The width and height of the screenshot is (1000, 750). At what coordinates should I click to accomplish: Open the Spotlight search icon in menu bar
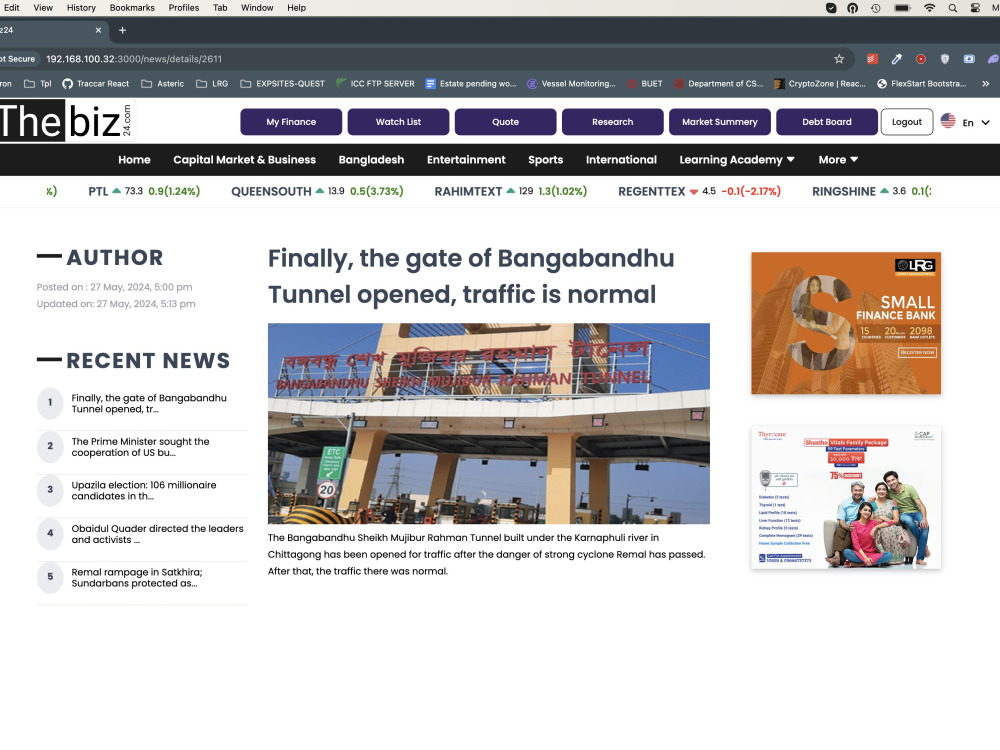(952, 8)
